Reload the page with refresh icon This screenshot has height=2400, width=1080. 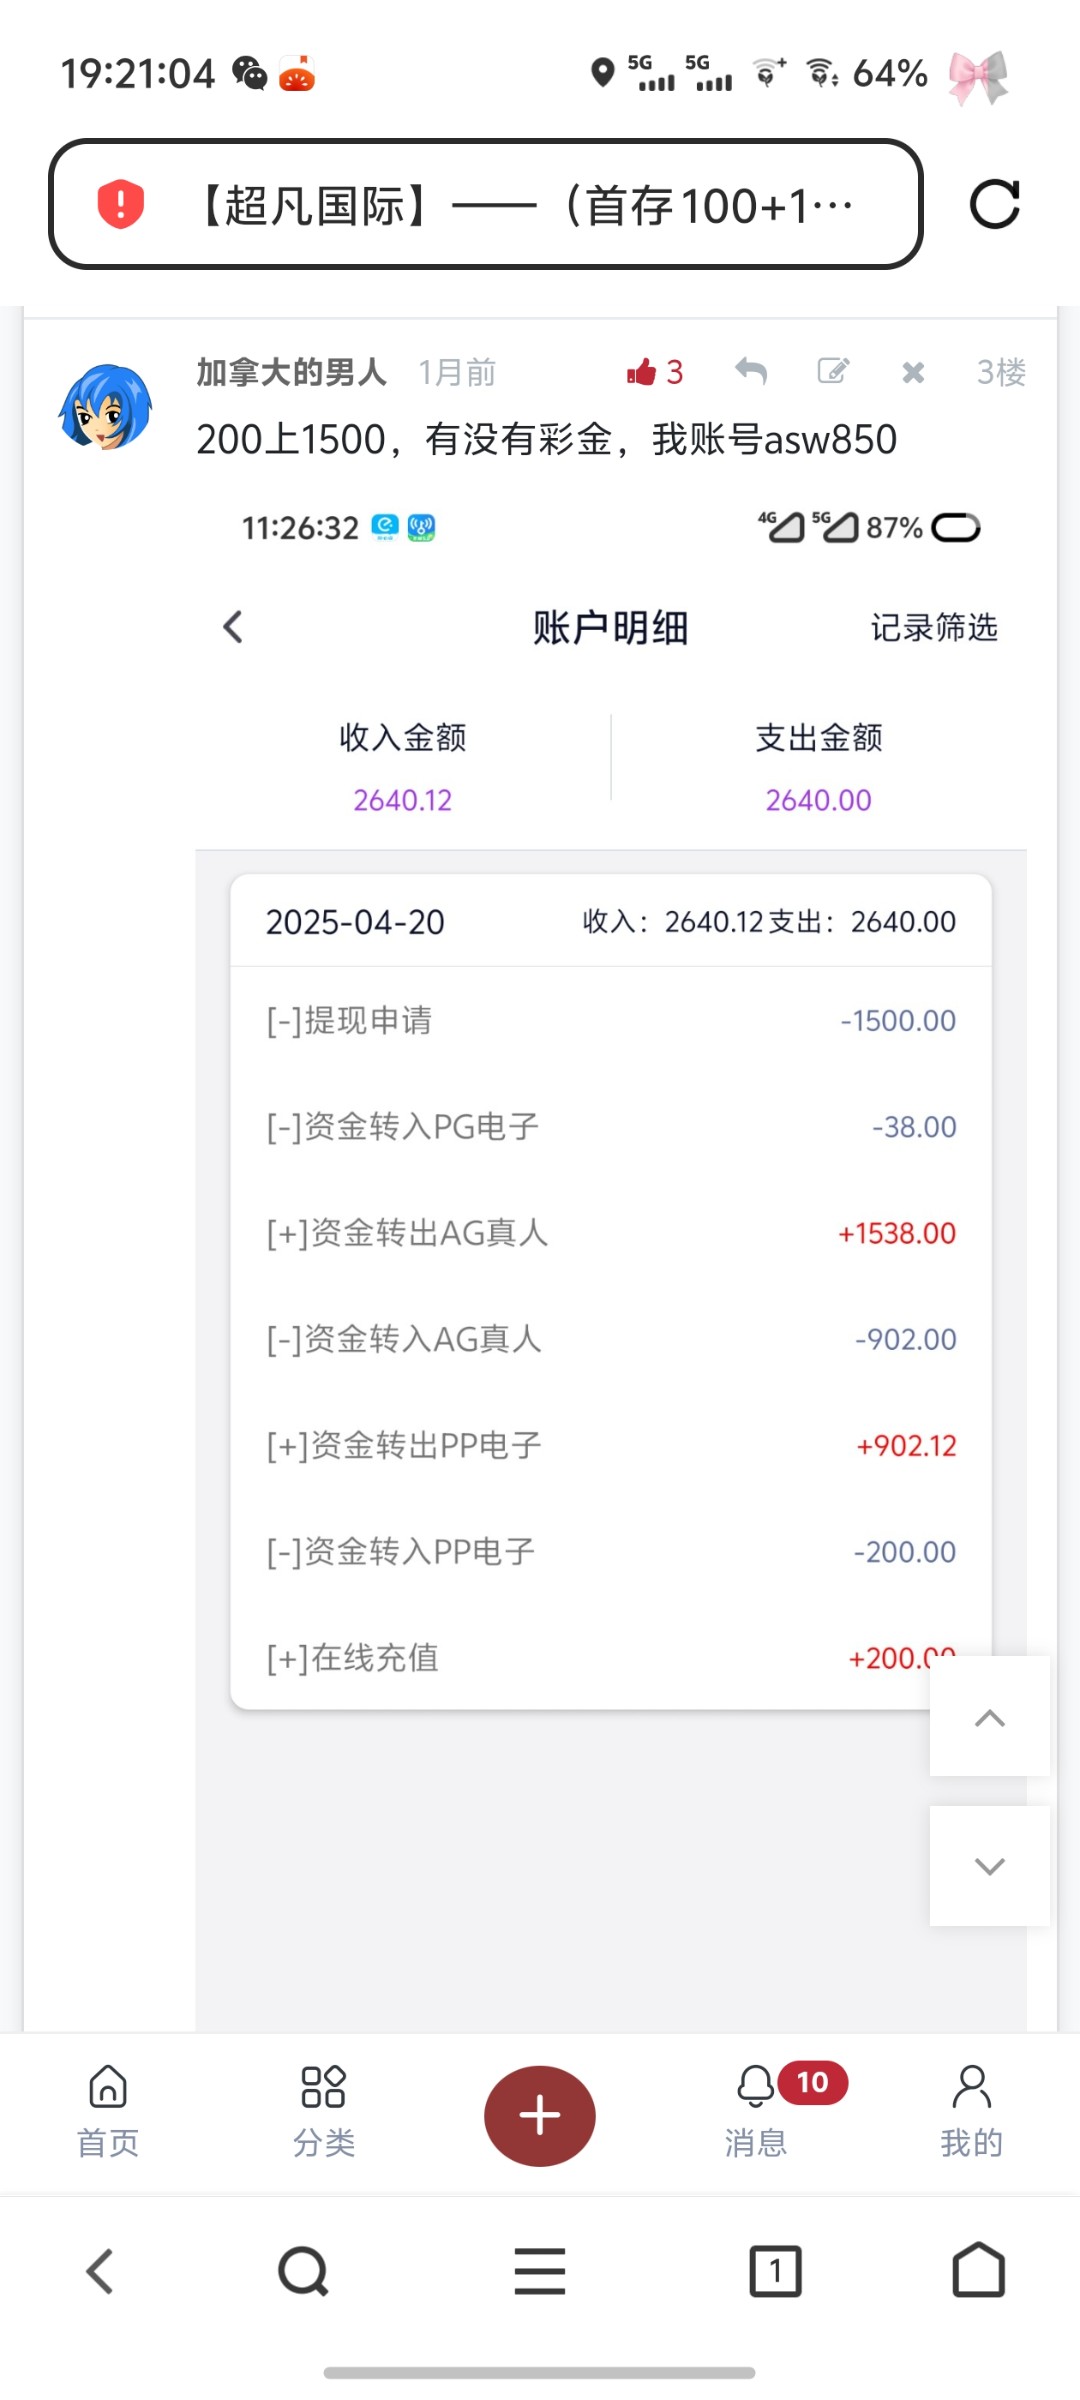994,205
